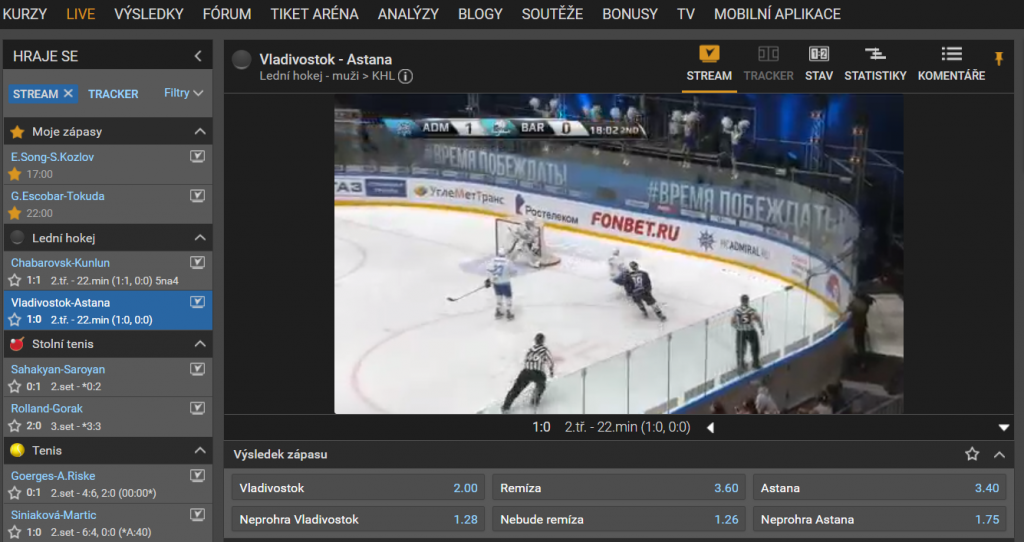The image size is (1024, 542).
Task: Open the VÝSLEDKY menu item
Action: (x=149, y=14)
